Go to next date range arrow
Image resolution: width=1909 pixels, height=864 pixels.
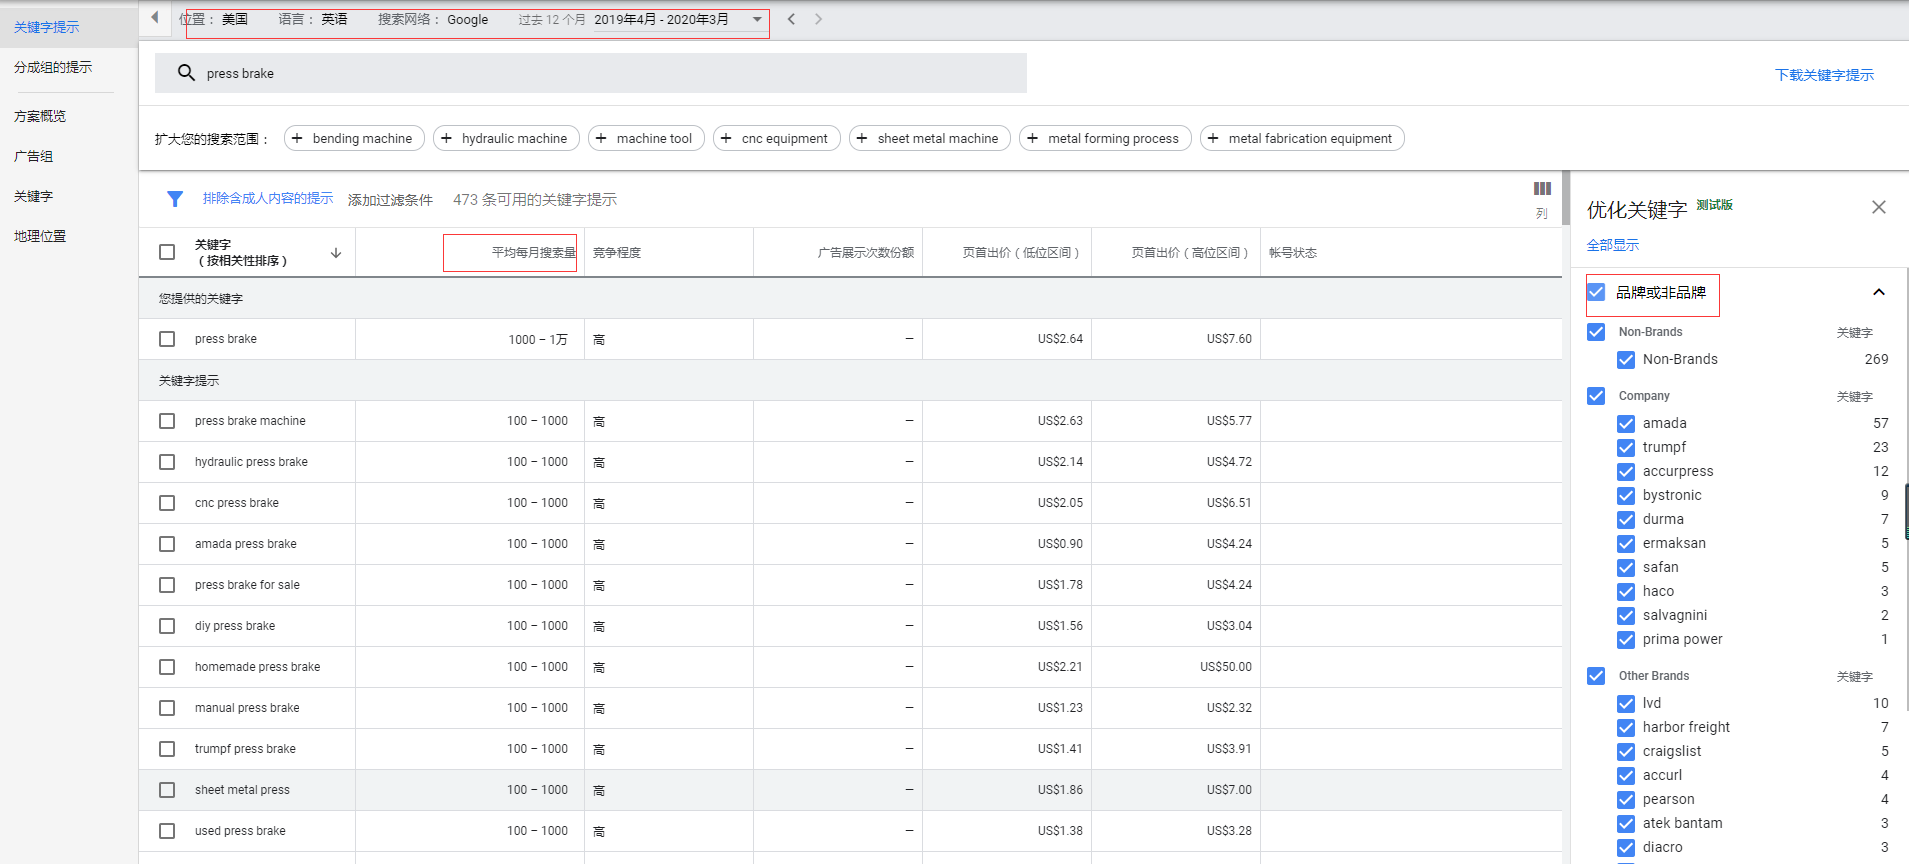point(818,19)
